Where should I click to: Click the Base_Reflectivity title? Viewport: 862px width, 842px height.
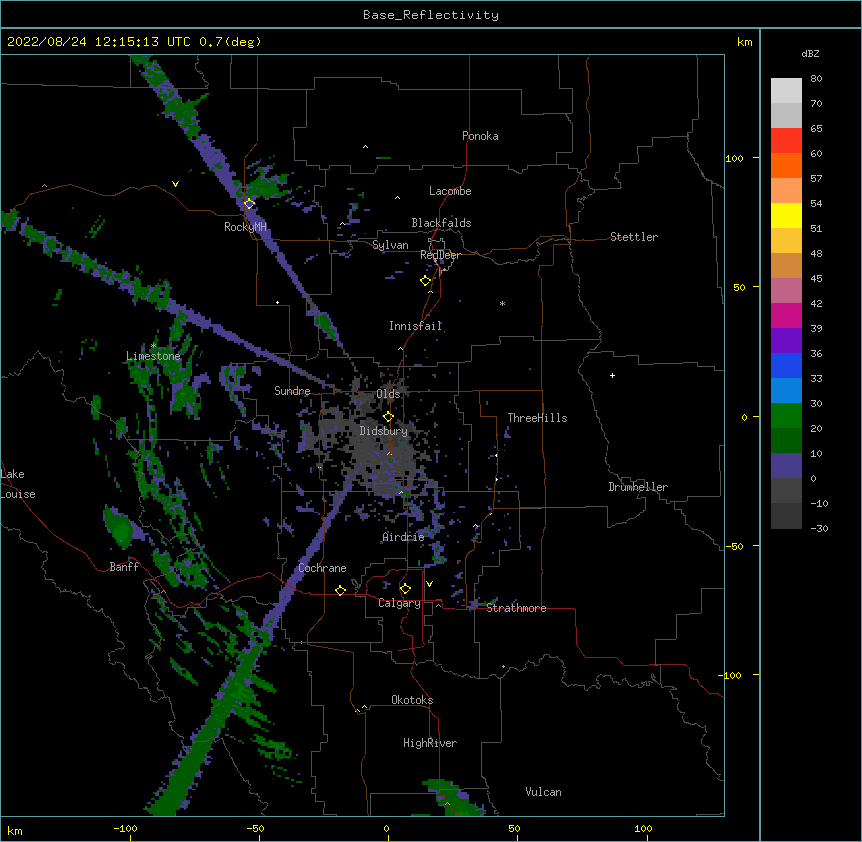[431, 15]
